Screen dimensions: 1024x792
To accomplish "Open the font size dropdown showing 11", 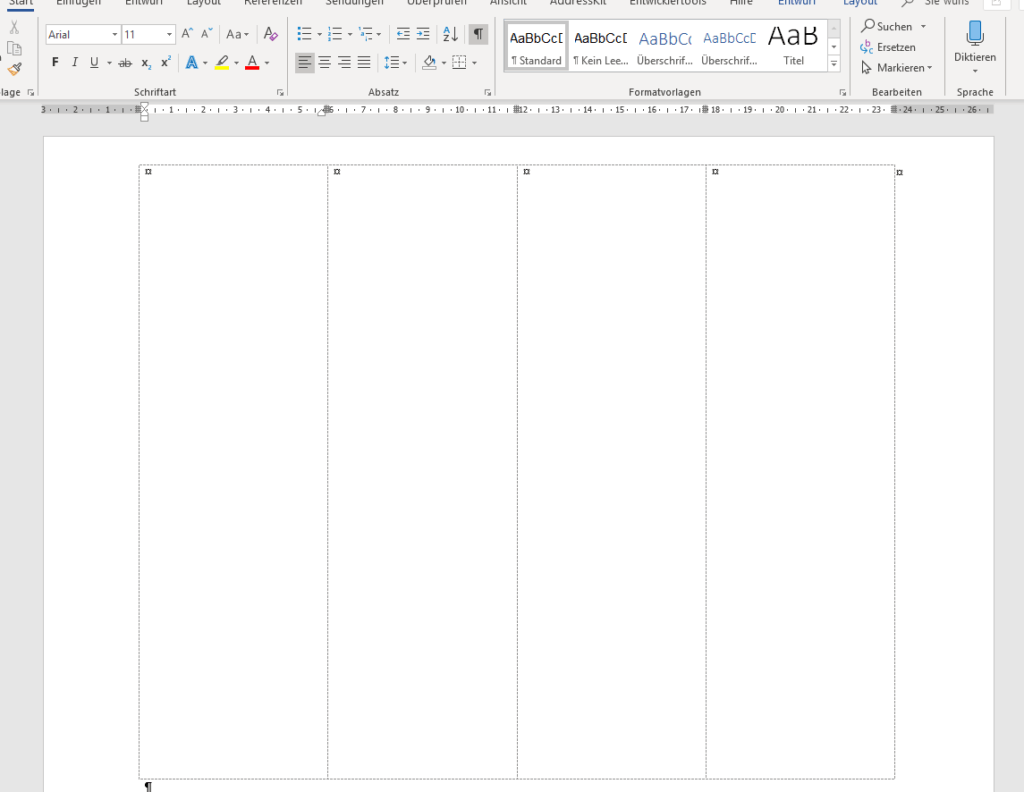I will [169, 35].
